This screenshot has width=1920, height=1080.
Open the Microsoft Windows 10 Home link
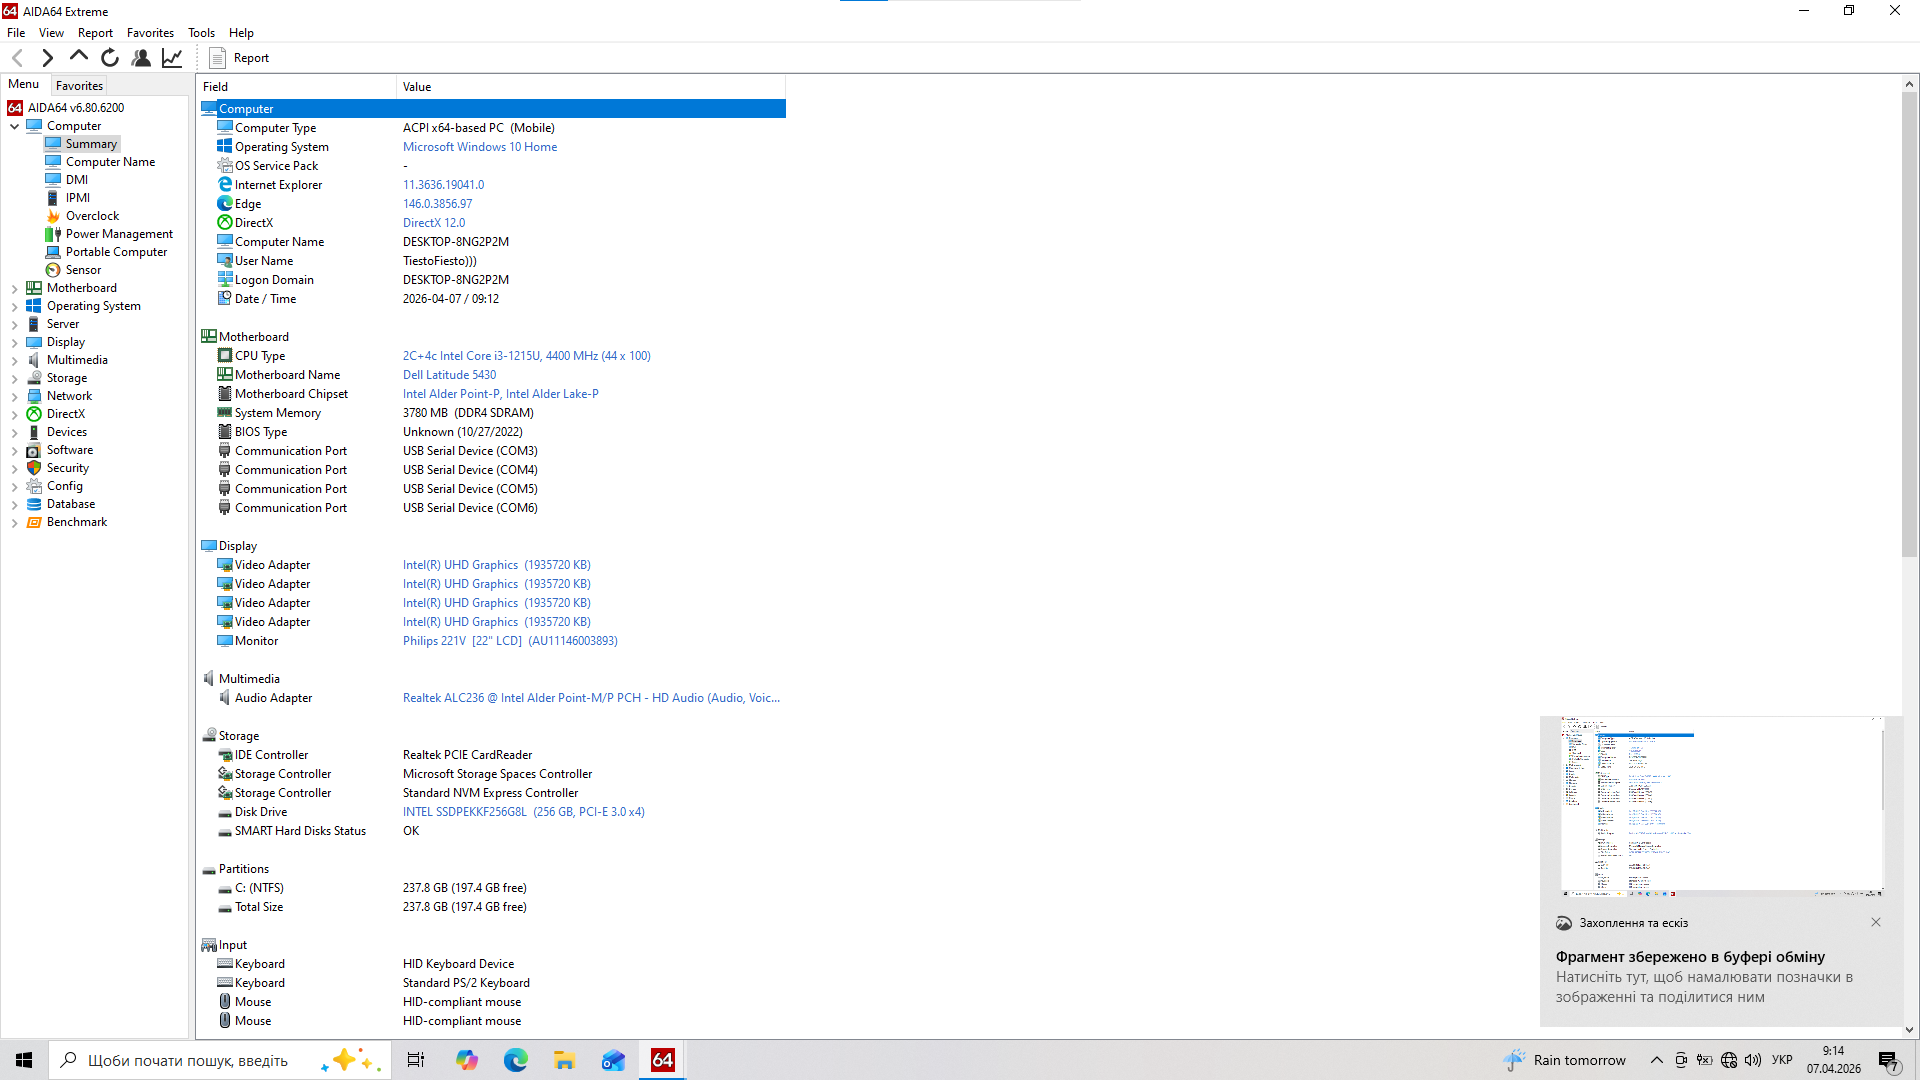[480, 147]
